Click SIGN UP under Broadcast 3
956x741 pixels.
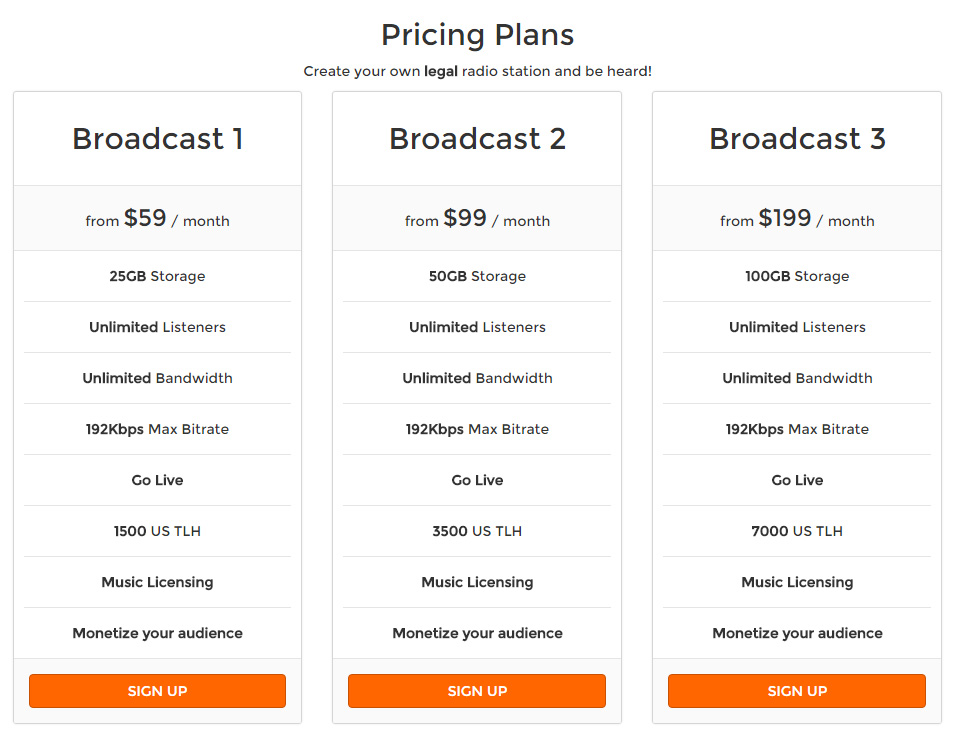pyautogui.click(x=797, y=691)
